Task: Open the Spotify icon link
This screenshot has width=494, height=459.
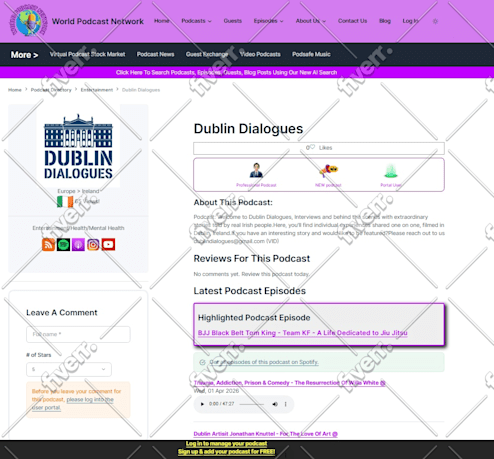Action: pyautogui.click(x=63, y=244)
